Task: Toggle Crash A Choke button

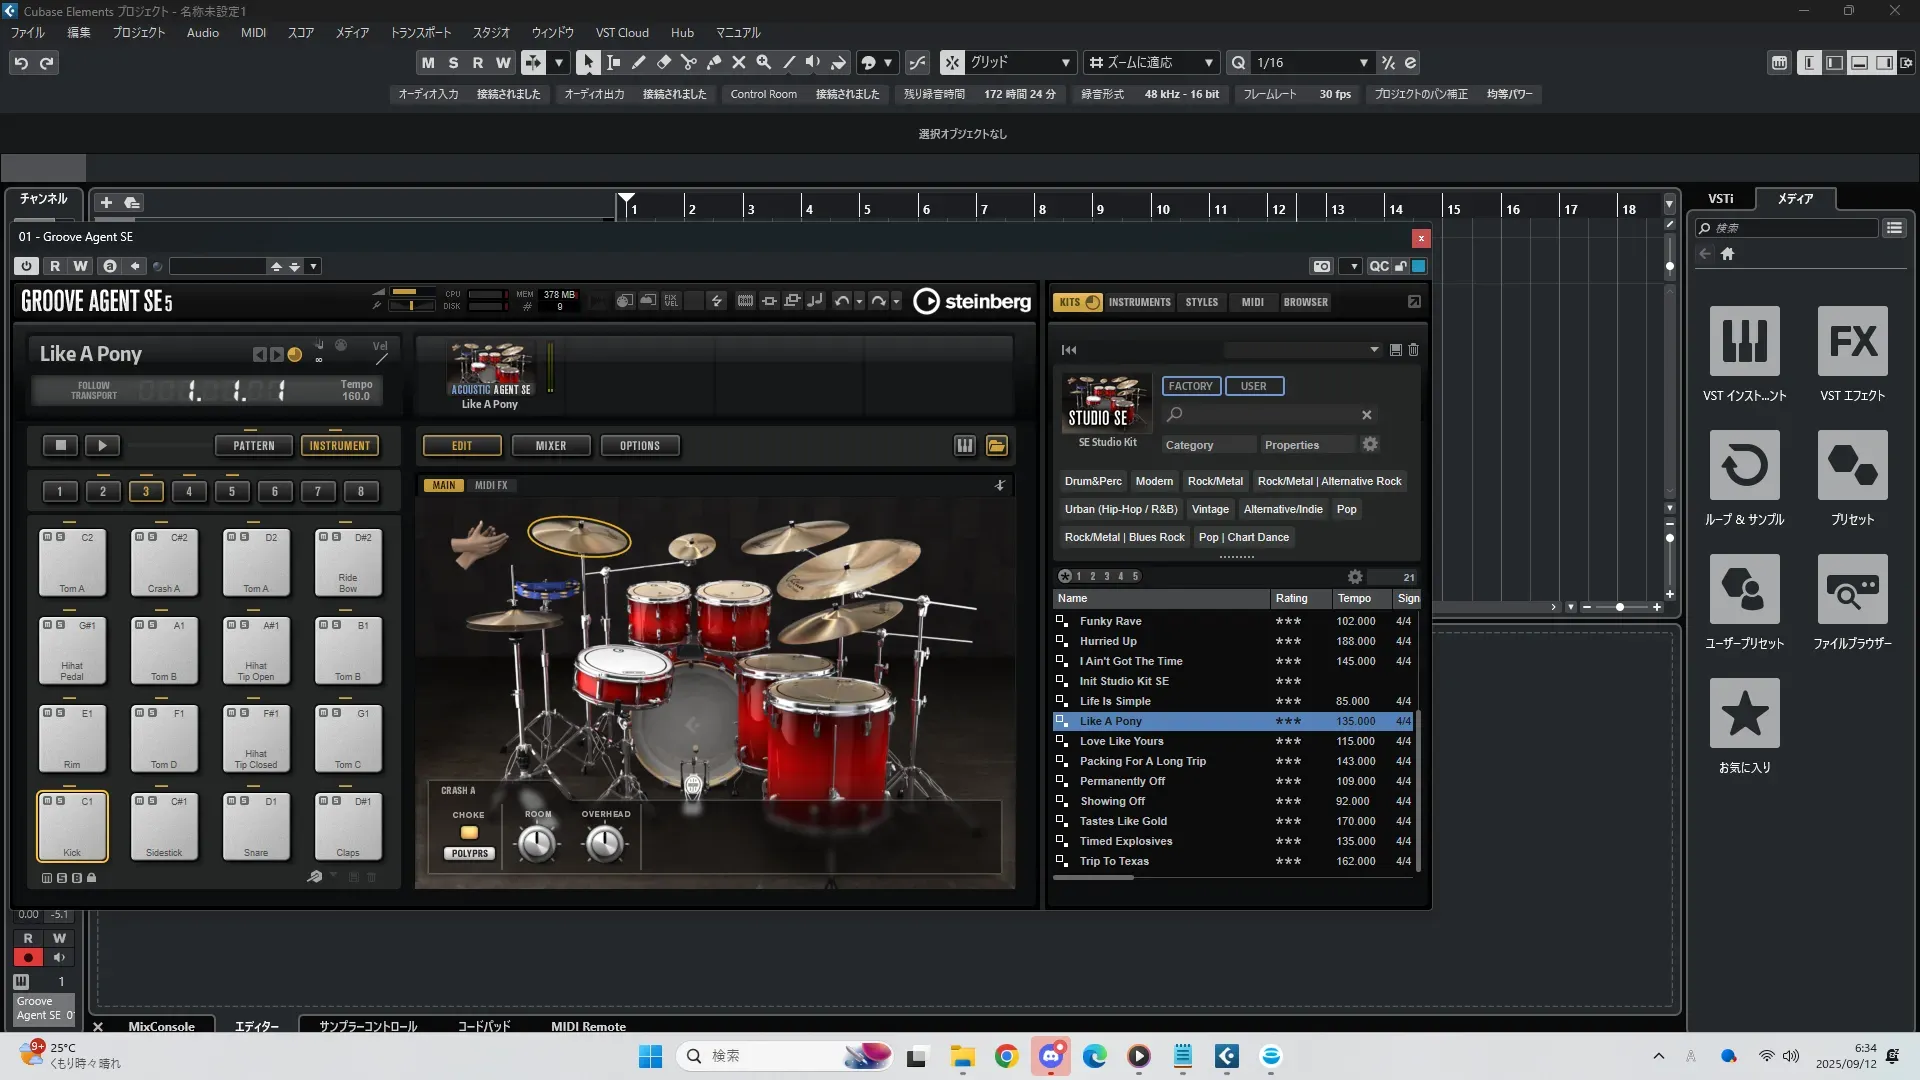Action: (468, 833)
